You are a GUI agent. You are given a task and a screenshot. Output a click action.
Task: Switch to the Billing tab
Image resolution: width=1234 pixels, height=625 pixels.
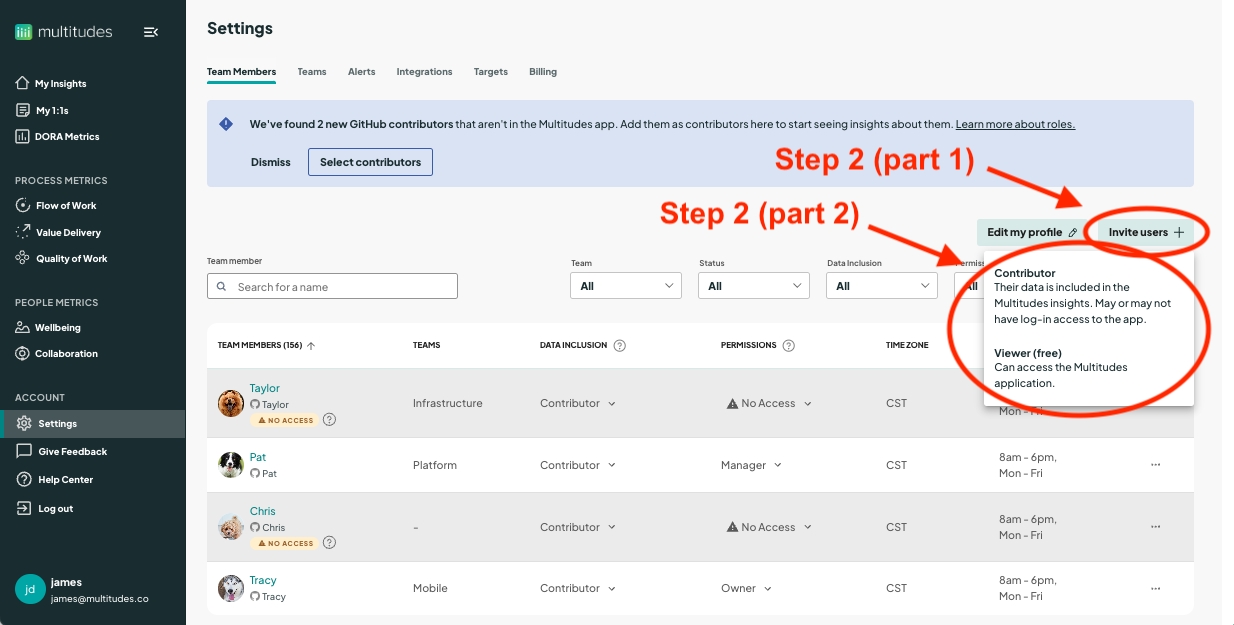(543, 72)
